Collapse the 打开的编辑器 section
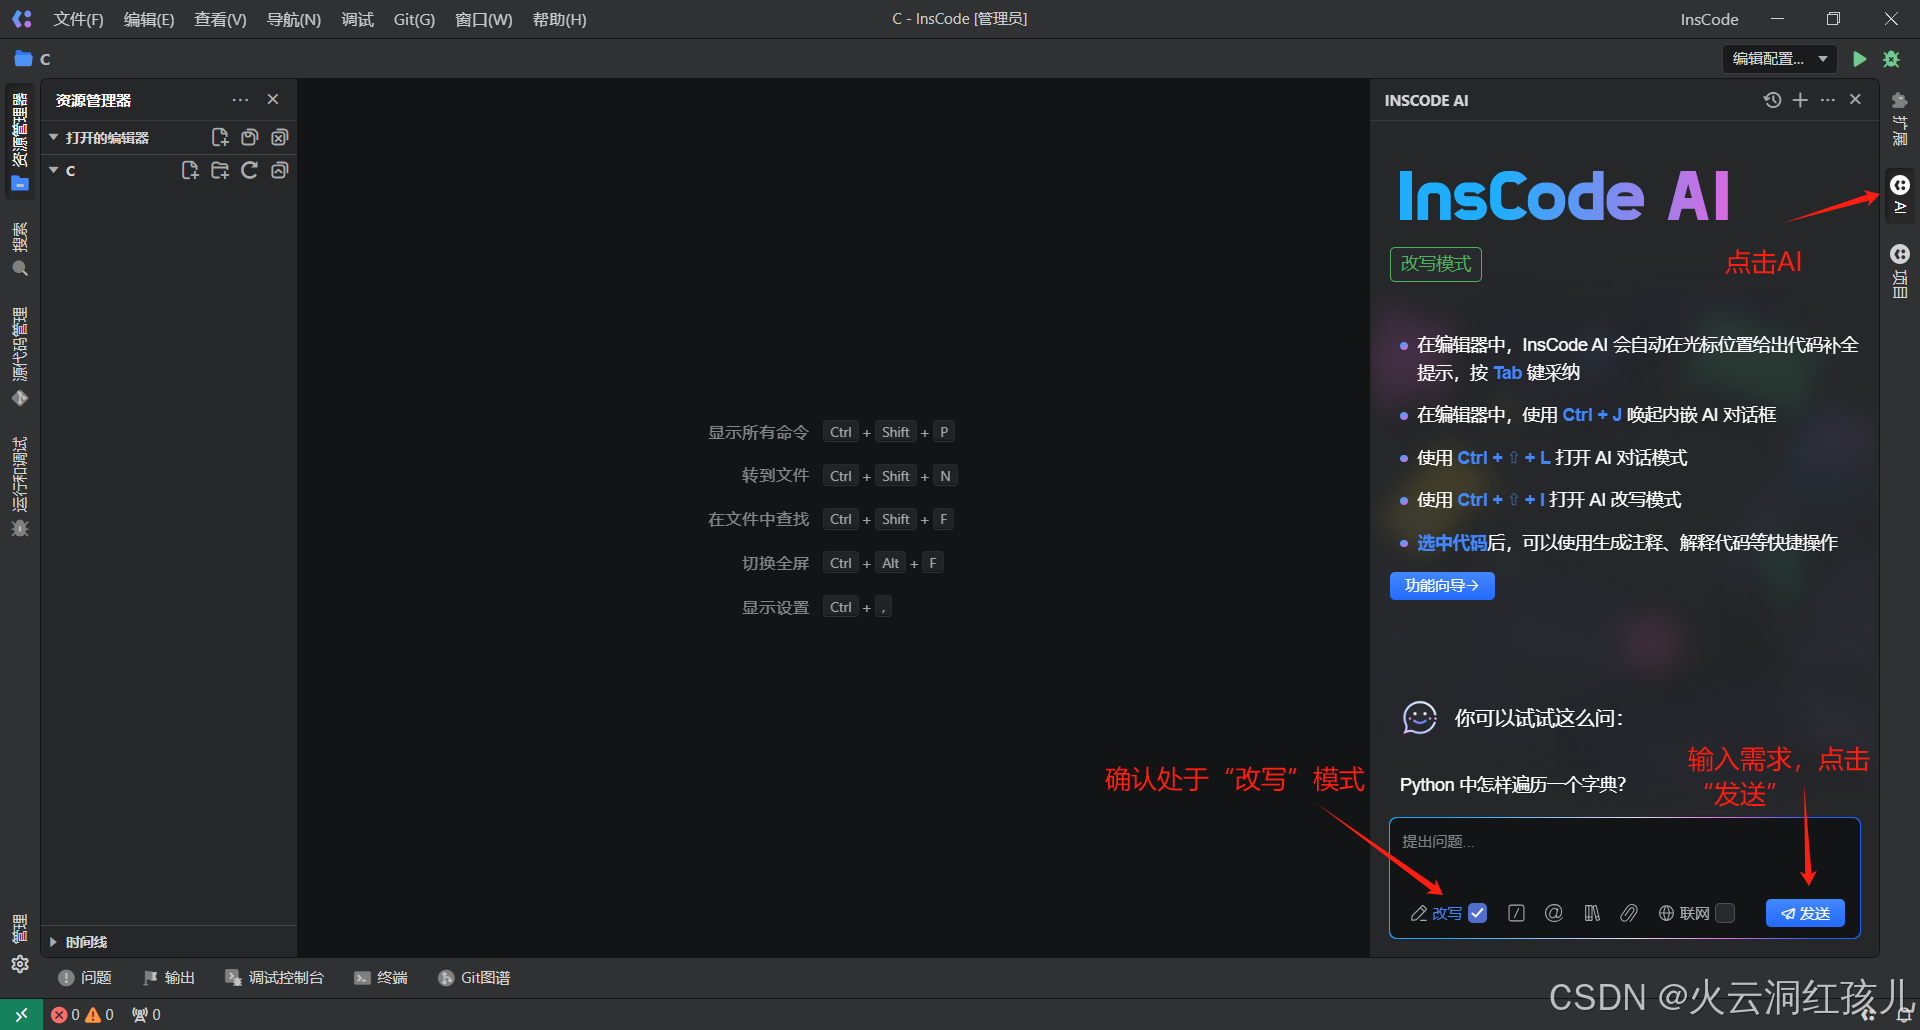1920x1030 pixels. click(54, 137)
